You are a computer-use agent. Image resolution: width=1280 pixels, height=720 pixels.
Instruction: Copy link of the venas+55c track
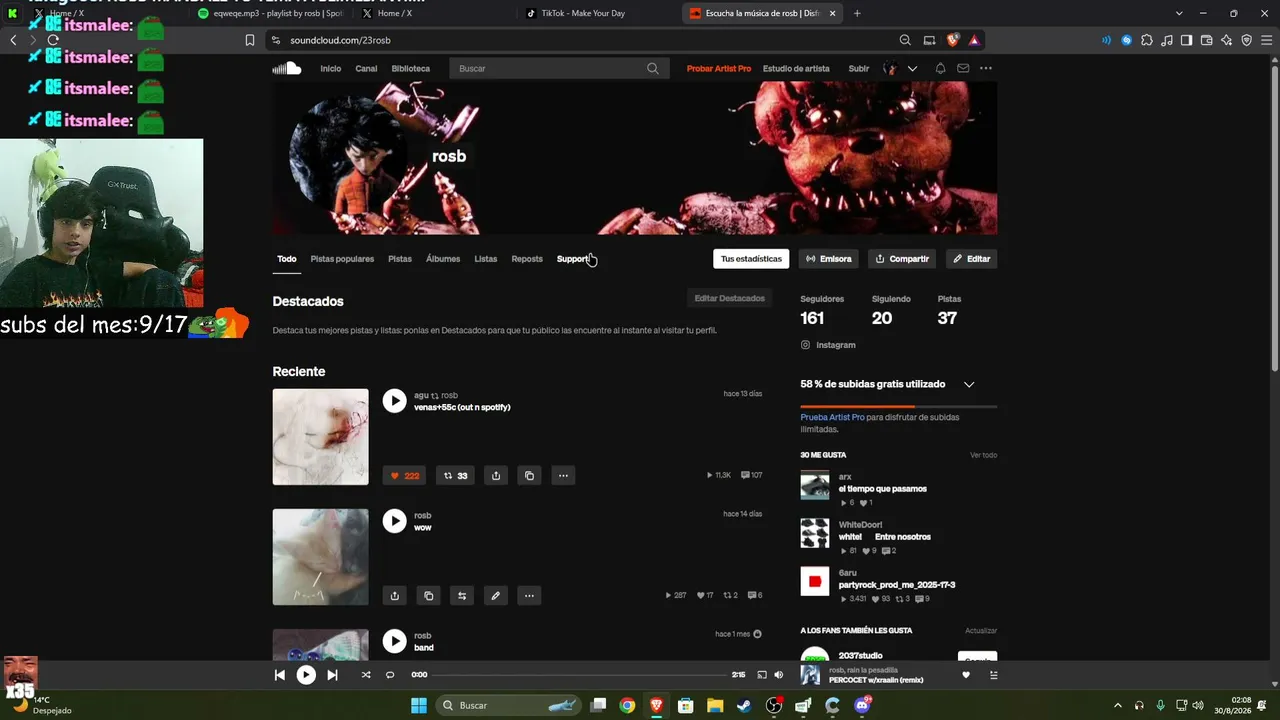pyautogui.click(x=530, y=476)
